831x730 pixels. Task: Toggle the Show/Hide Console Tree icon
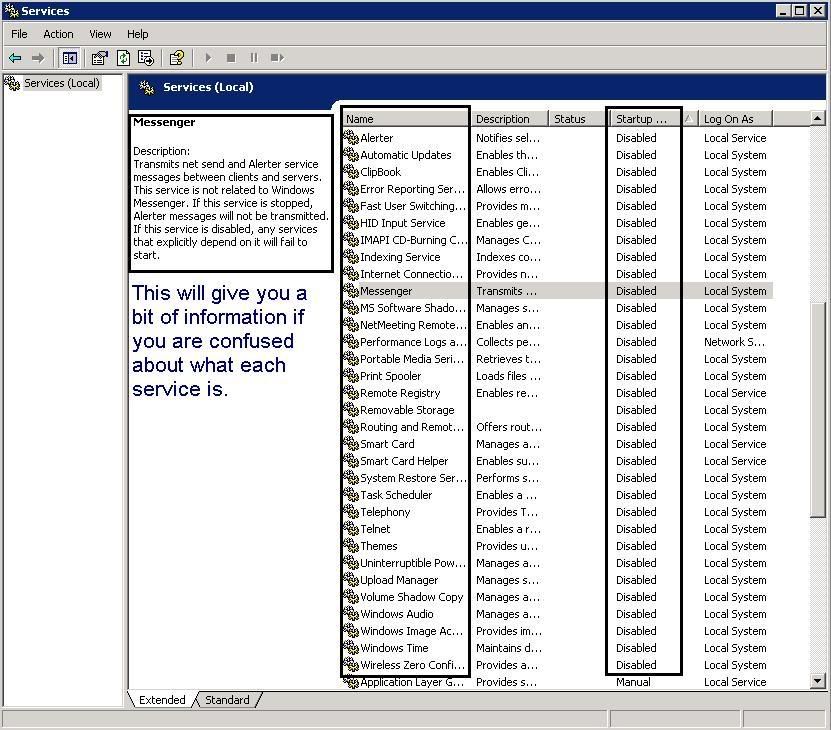coord(69,58)
